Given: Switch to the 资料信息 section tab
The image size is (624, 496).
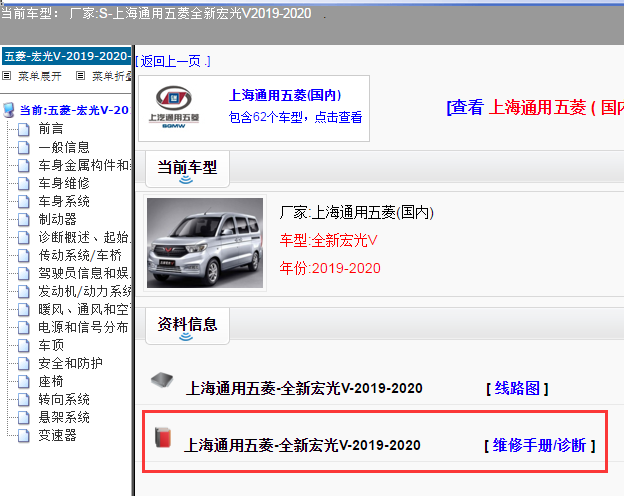Looking at the screenshot, I should click(x=187, y=326).
